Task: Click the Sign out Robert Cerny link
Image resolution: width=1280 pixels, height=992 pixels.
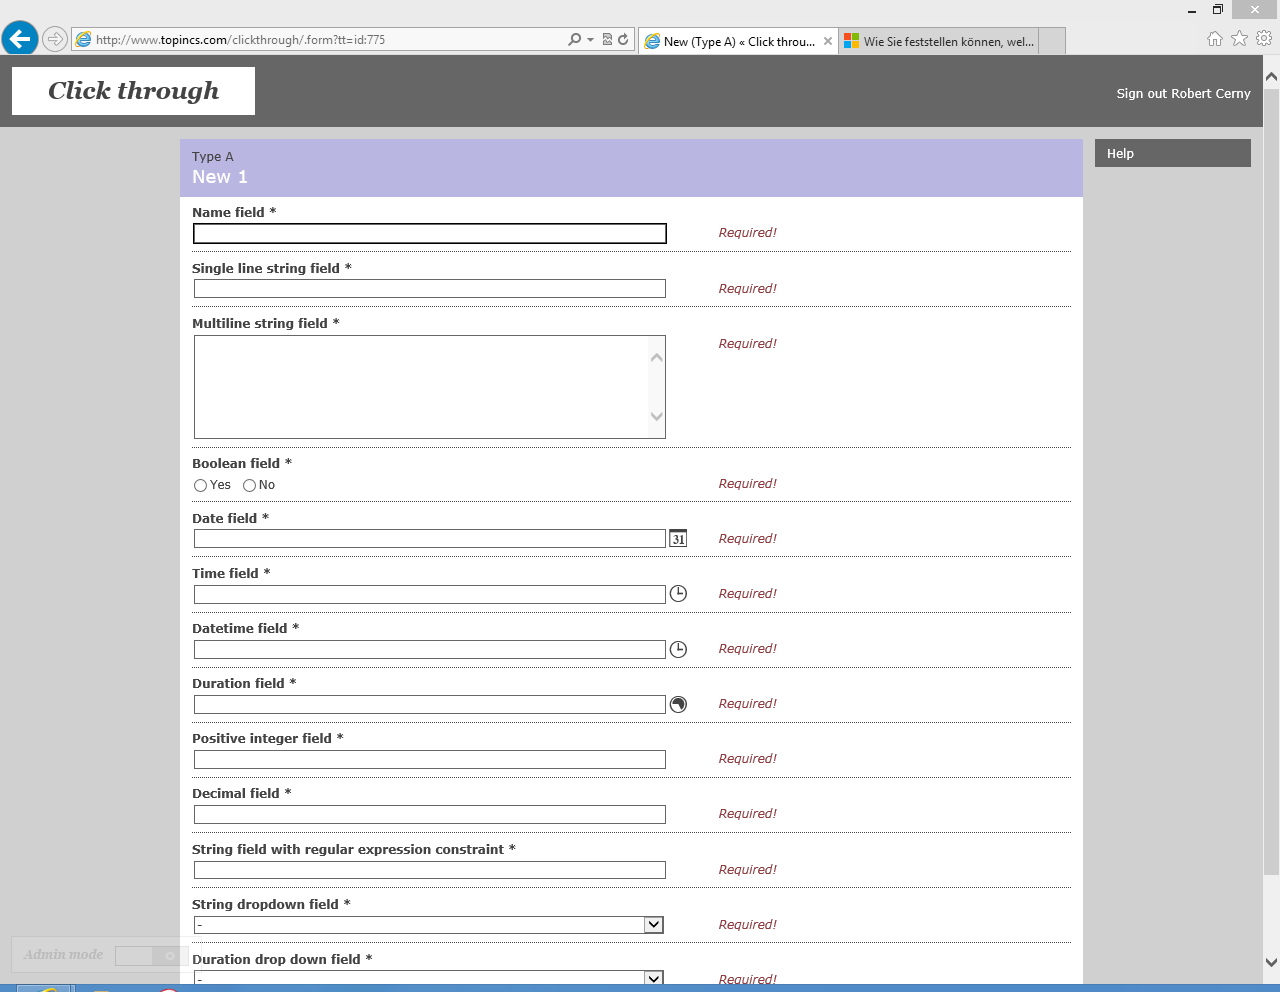Action: (x=1183, y=94)
